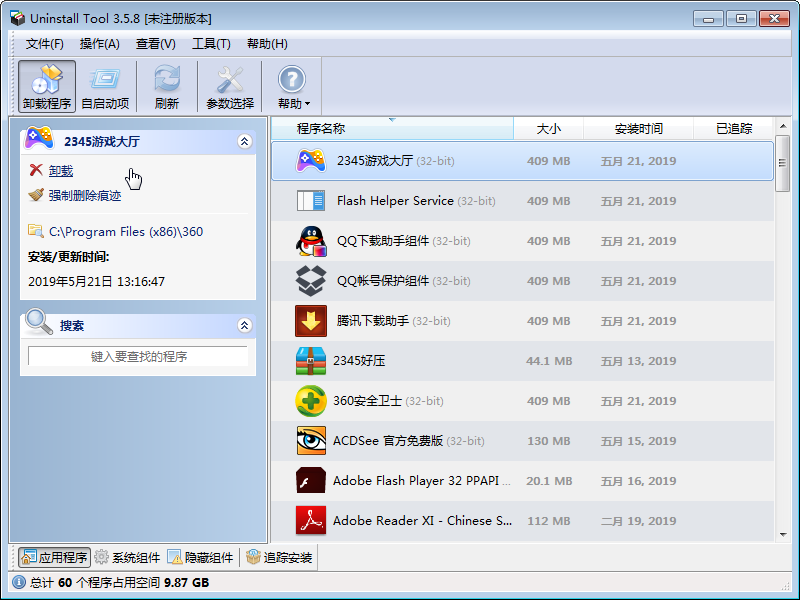Select the QQ帐号保护组件 icon
Screen dimensions: 800x600
[311, 281]
